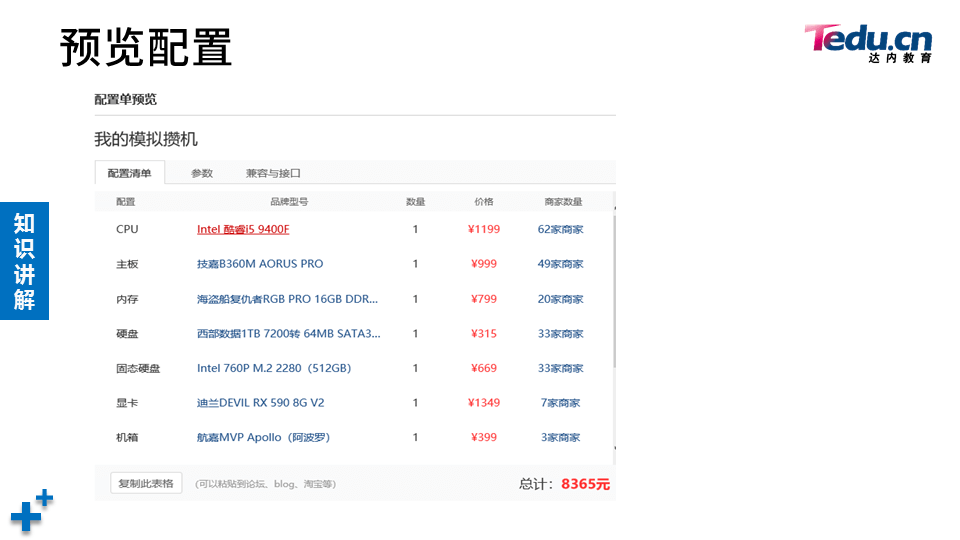Click the 品牌型号 column header
The height and width of the screenshot is (540, 960).
[x=289, y=201]
